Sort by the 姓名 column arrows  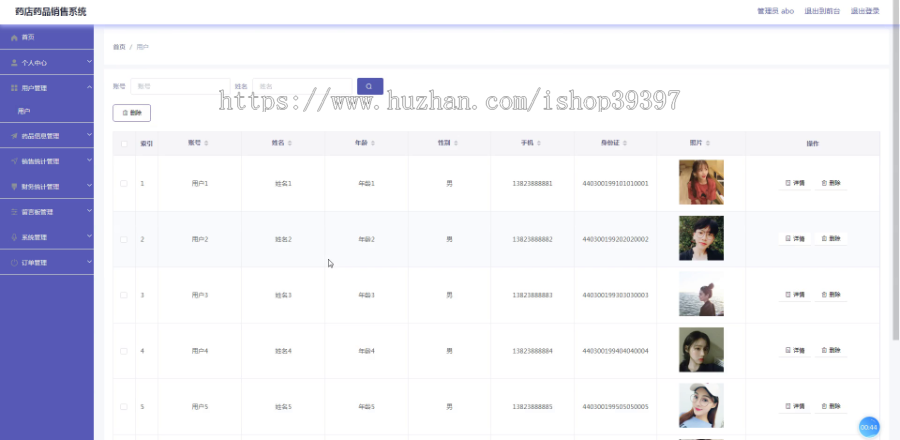(290, 143)
